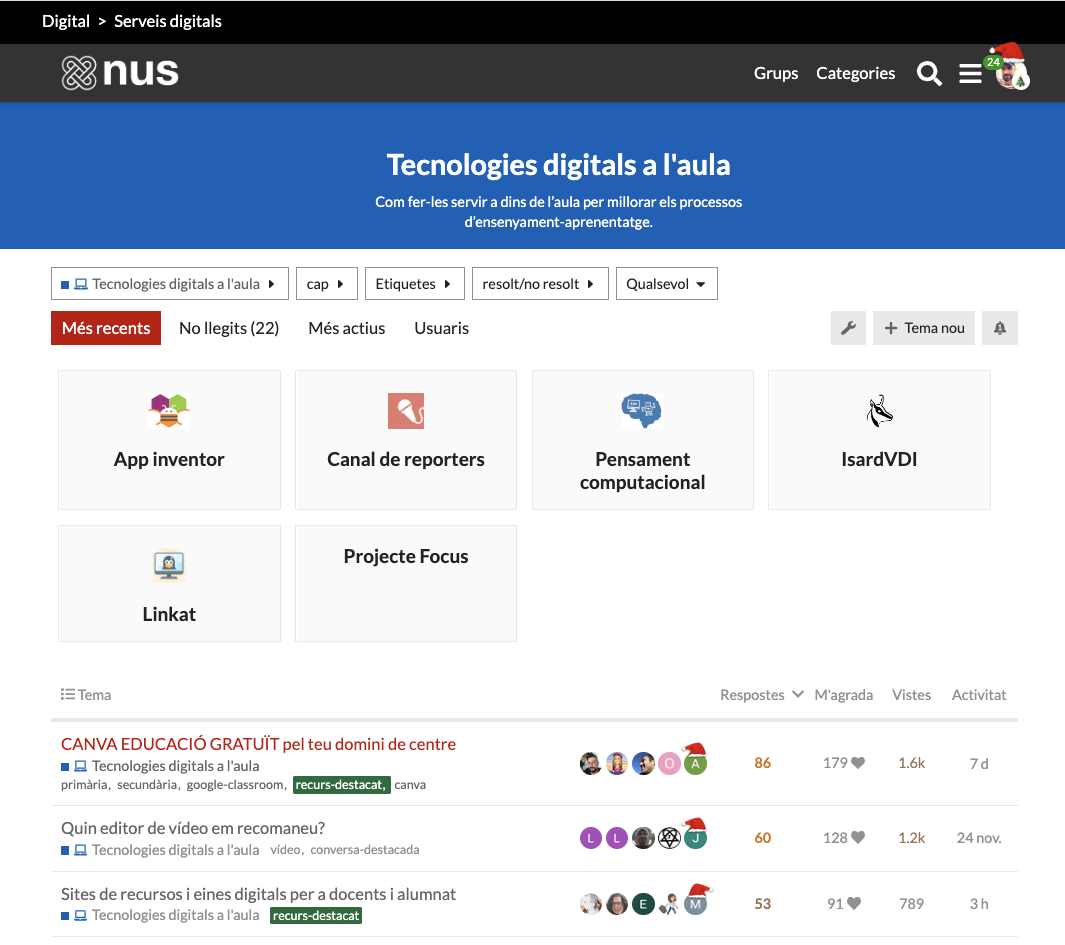Click the notification bell button
The width and height of the screenshot is (1065, 945).
(1000, 328)
